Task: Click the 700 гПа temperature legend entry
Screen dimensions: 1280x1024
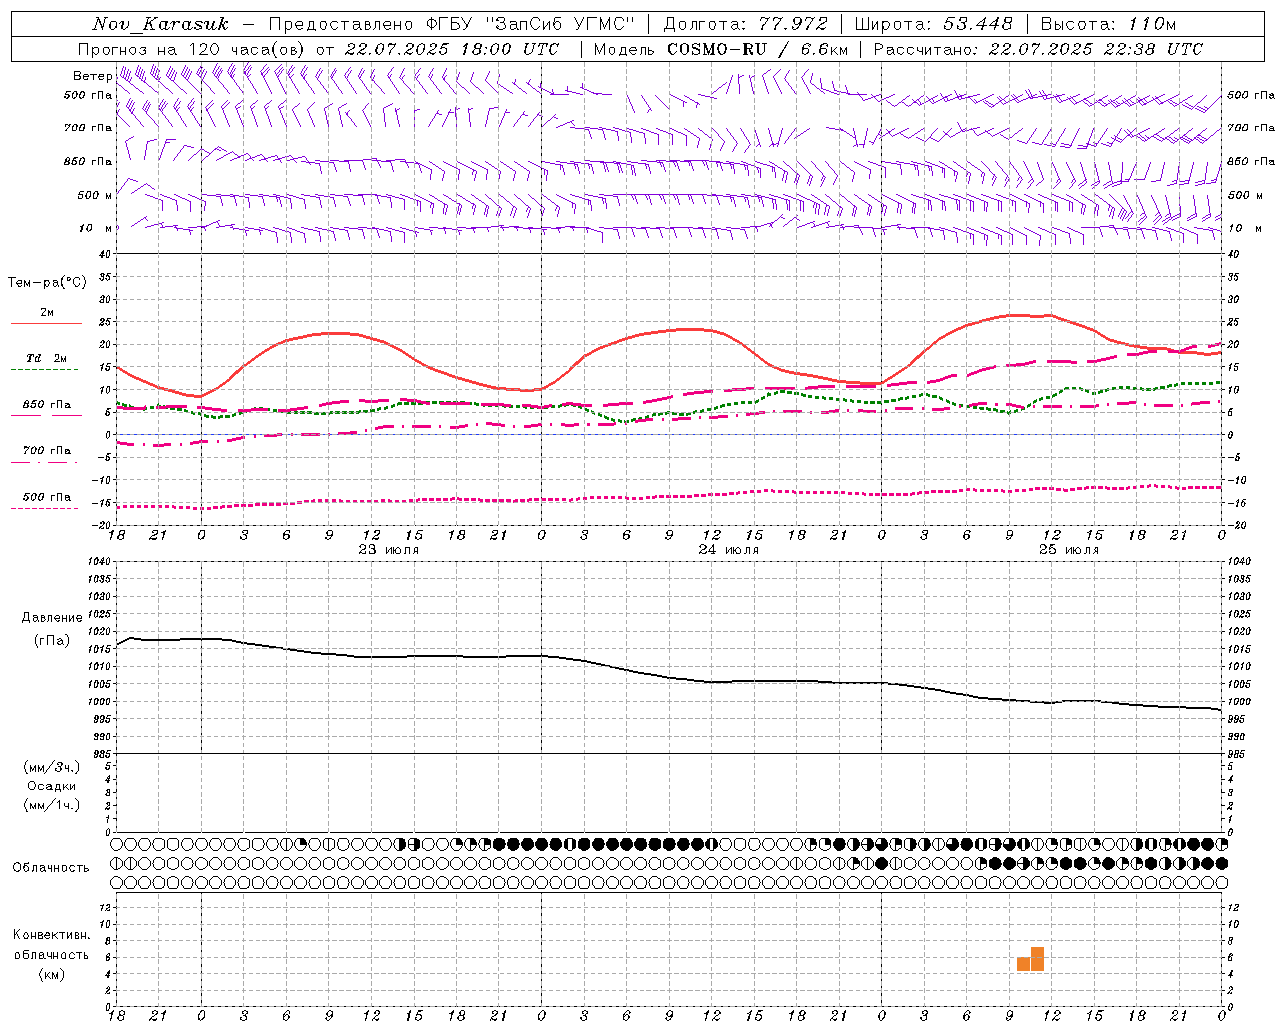Action: pyautogui.click(x=47, y=451)
